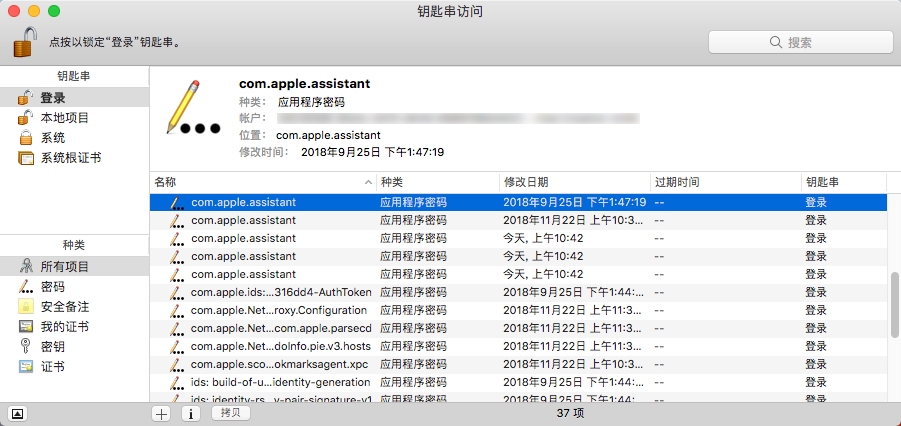Sort list by 名称 column header
Image resolution: width=901 pixels, height=426 pixels.
[260, 183]
